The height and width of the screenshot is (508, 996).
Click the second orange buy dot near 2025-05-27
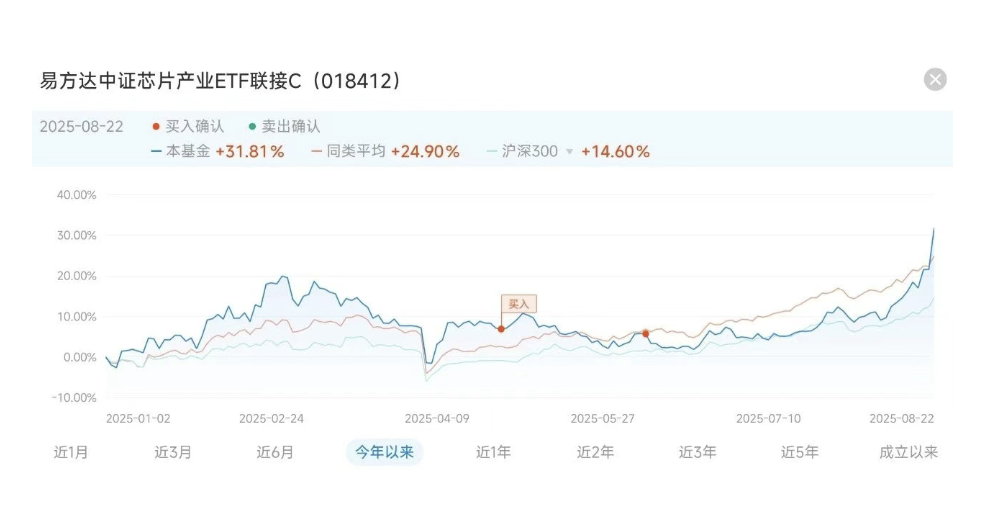tap(645, 333)
